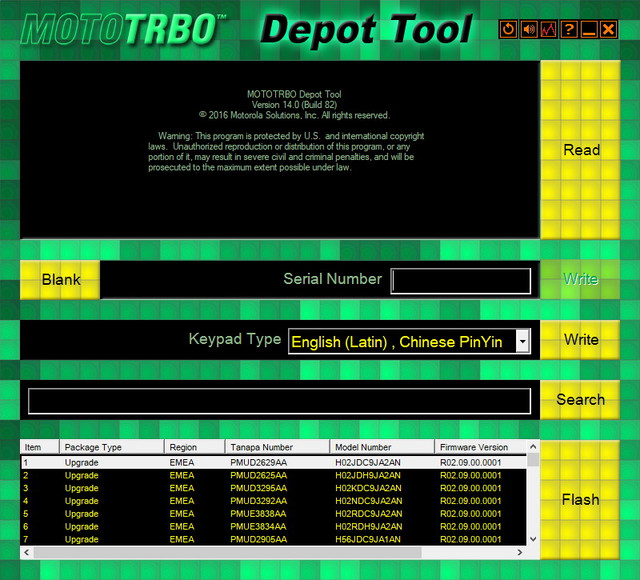Open help via the question mark icon
Screen dimensions: 640x580
[x=568, y=29]
